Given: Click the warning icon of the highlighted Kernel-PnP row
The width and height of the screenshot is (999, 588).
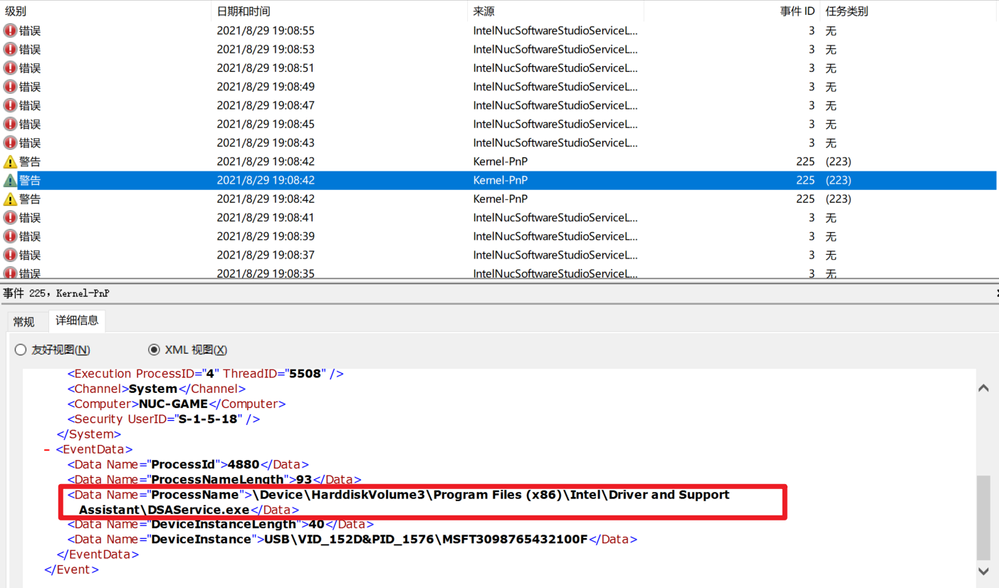Looking at the screenshot, I should 10,180.
